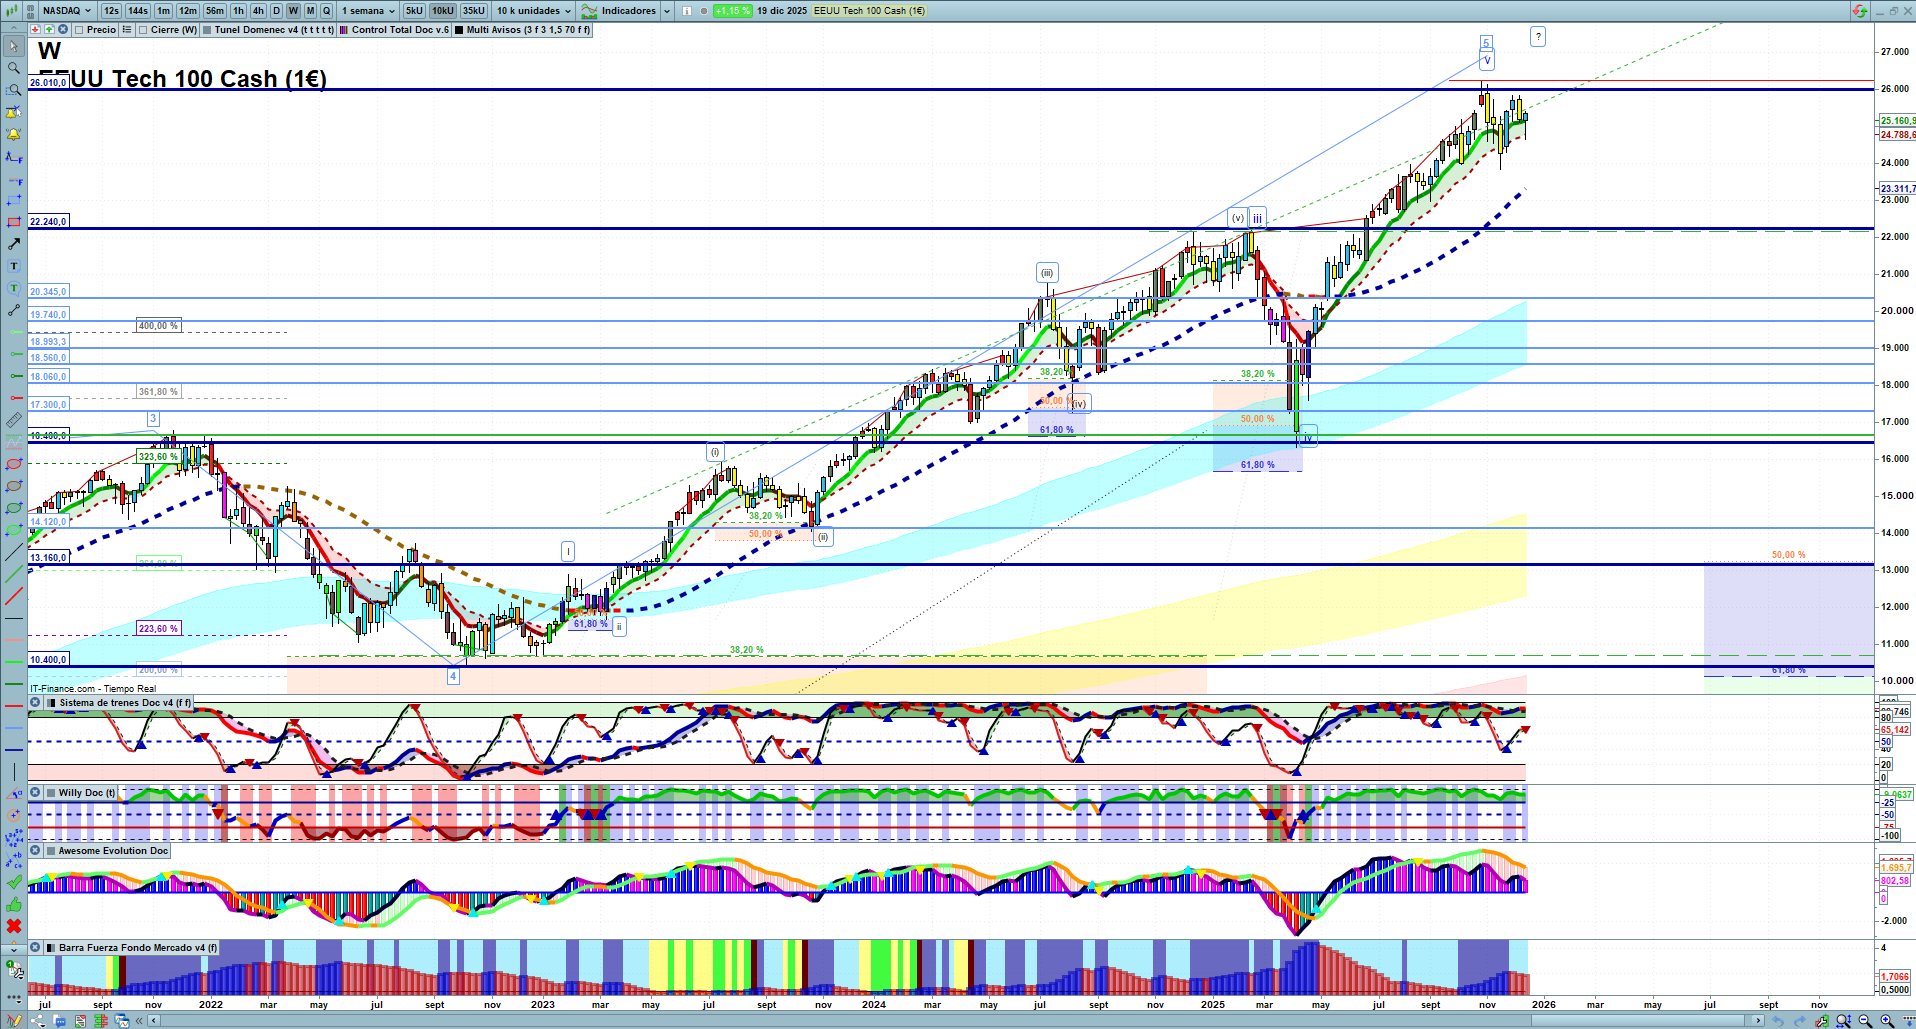Click the green thumbs-up icon

coord(14,904)
